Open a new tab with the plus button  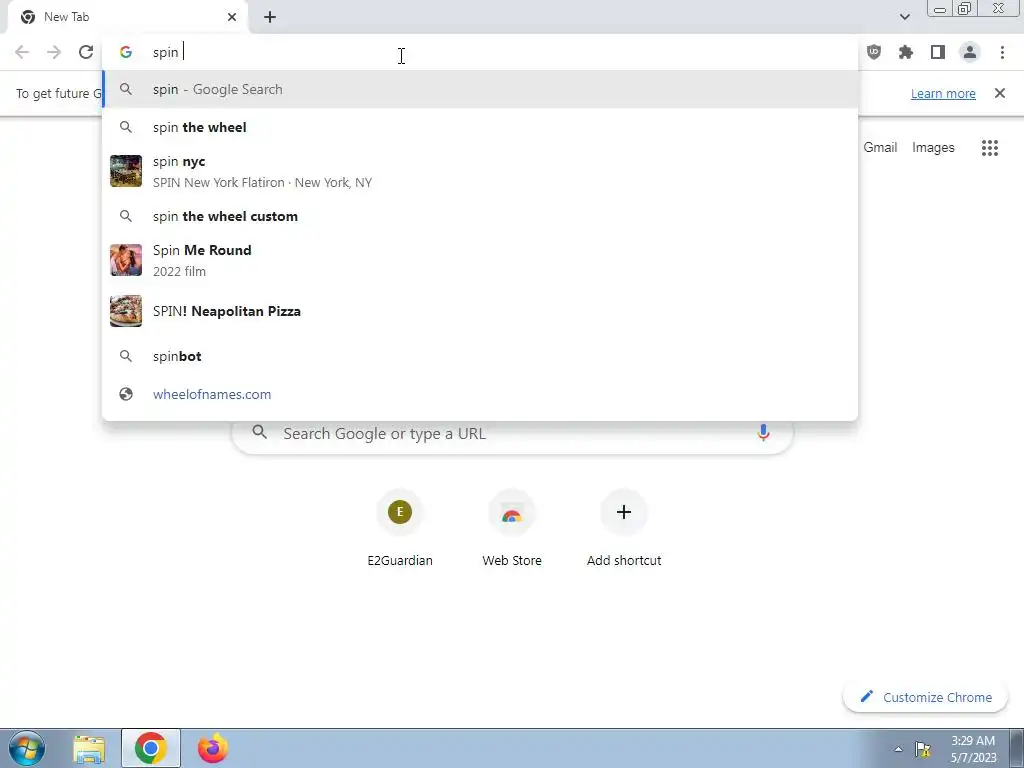point(270,17)
